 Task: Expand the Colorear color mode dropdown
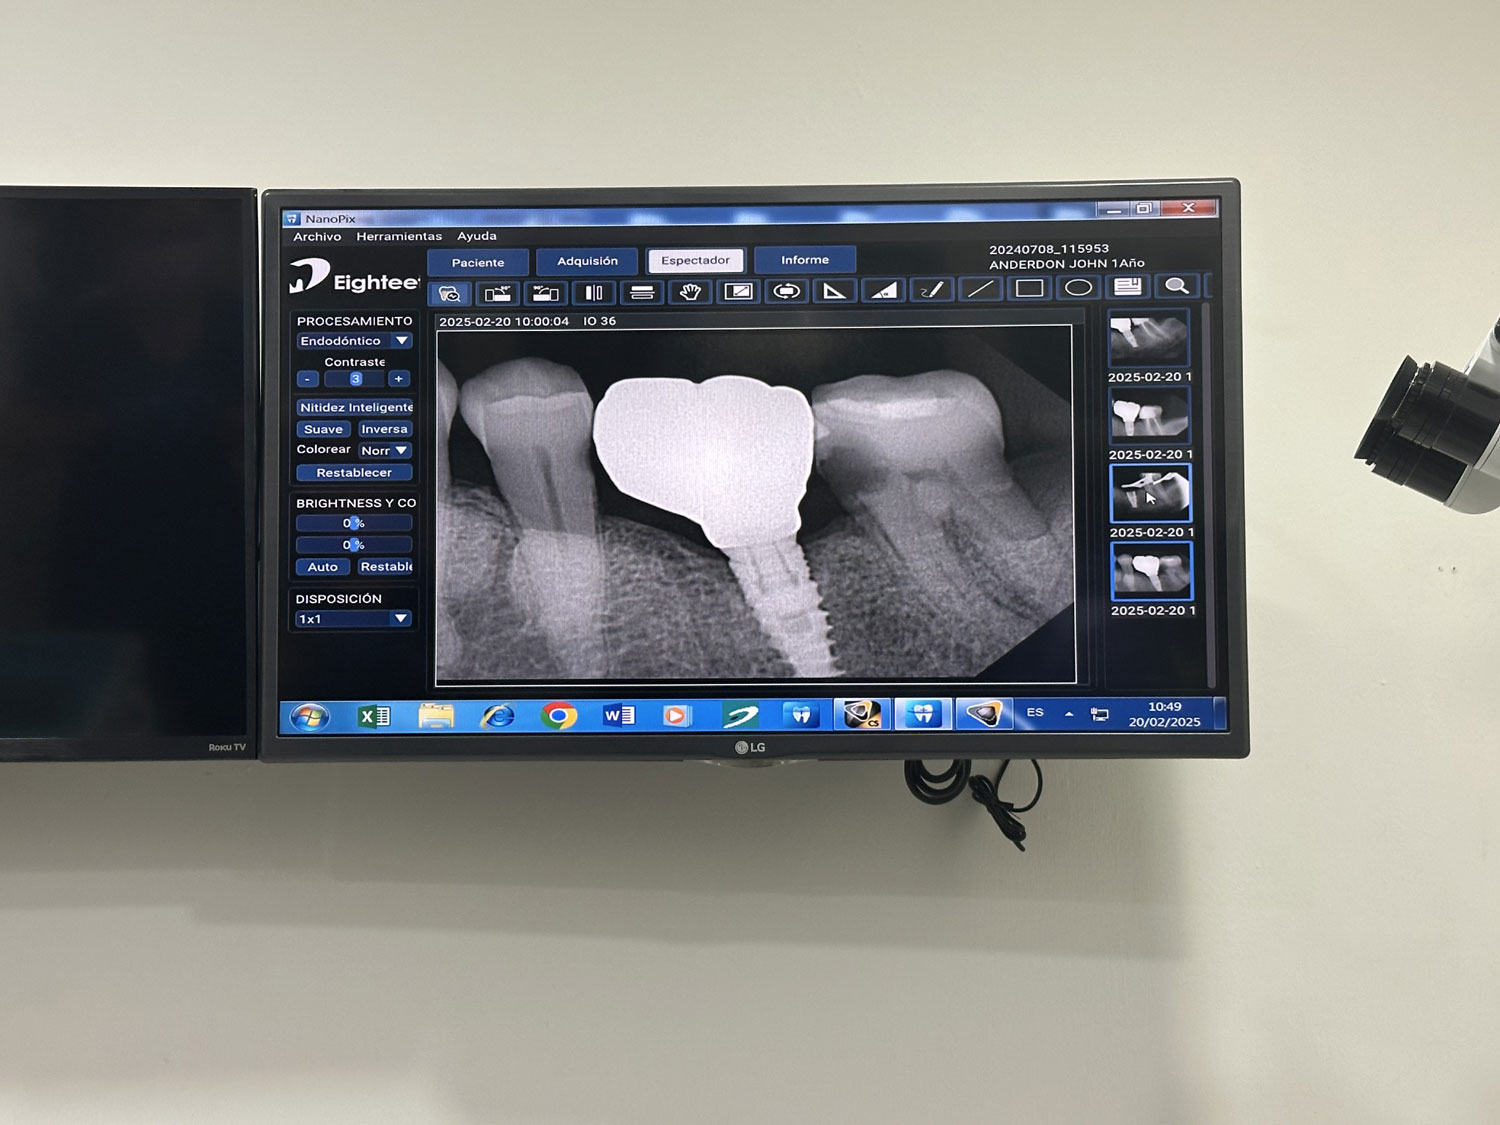pos(385,451)
